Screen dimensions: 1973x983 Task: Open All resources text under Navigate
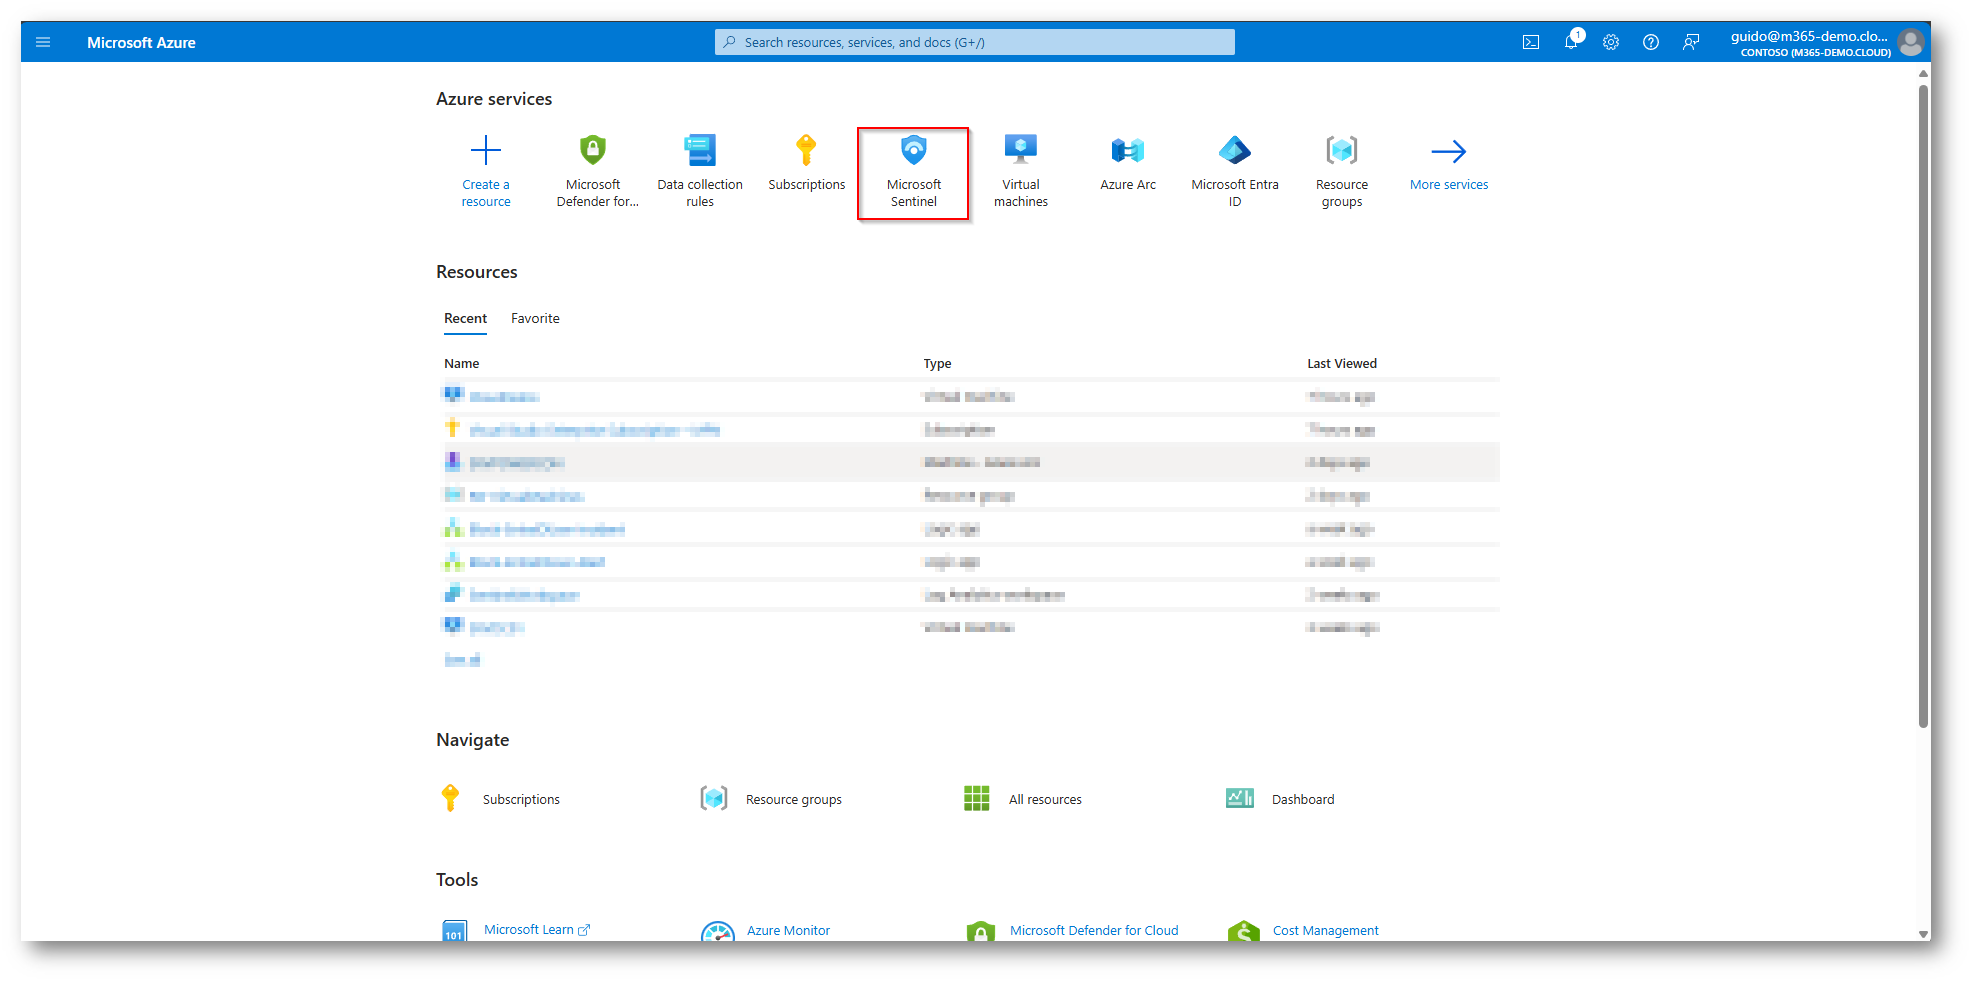point(1045,799)
